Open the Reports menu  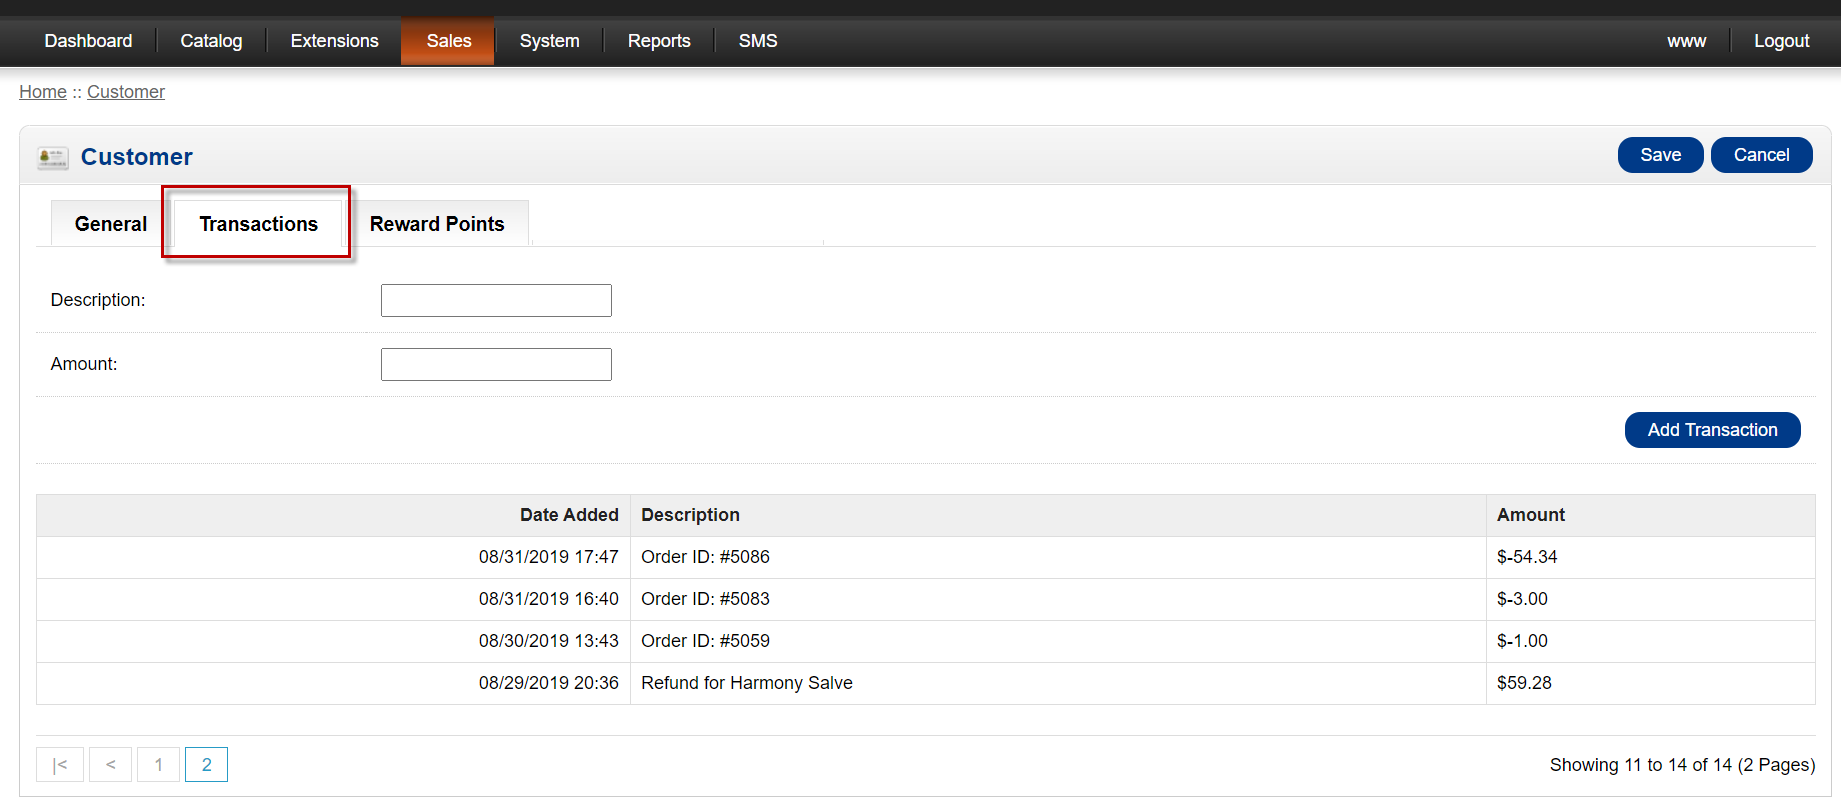click(x=659, y=41)
